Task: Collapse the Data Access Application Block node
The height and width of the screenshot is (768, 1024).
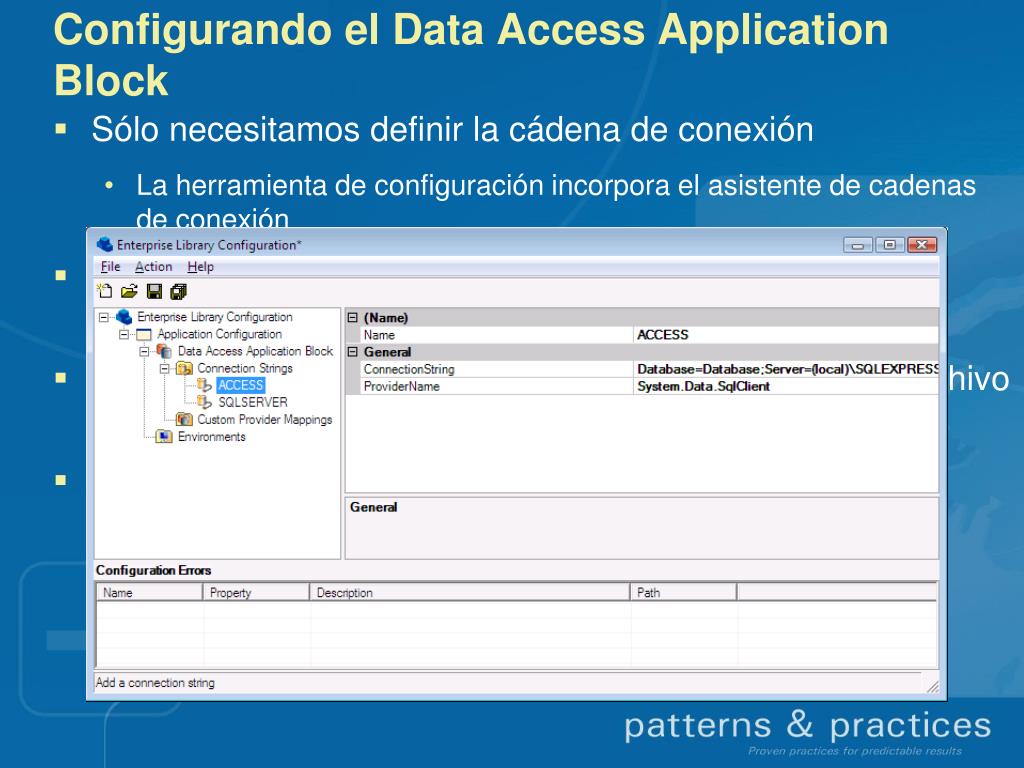Action: [x=144, y=351]
